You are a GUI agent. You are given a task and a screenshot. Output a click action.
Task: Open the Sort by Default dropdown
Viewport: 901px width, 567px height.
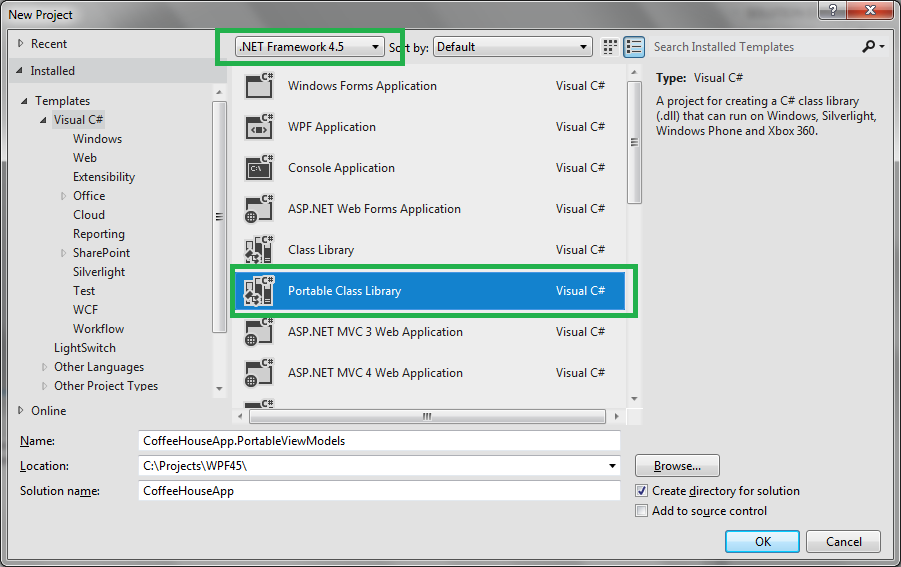[x=513, y=47]
